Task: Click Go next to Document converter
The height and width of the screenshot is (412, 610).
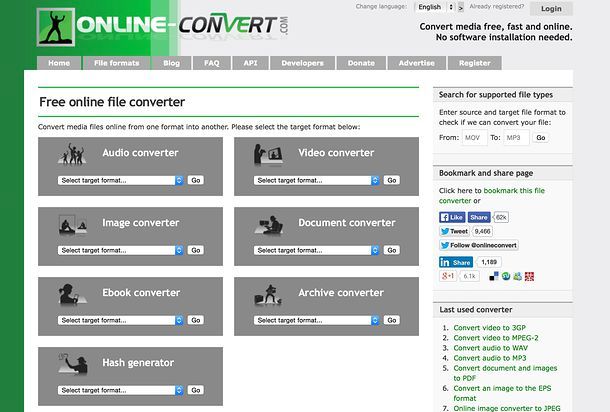Action: (x=392, y=250)
